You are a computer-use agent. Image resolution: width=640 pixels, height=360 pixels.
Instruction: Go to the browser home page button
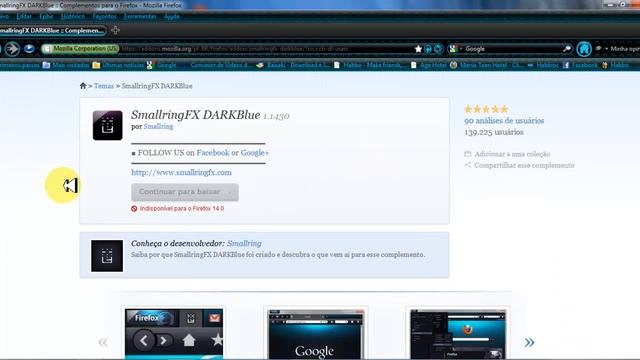tap(584, 49)
